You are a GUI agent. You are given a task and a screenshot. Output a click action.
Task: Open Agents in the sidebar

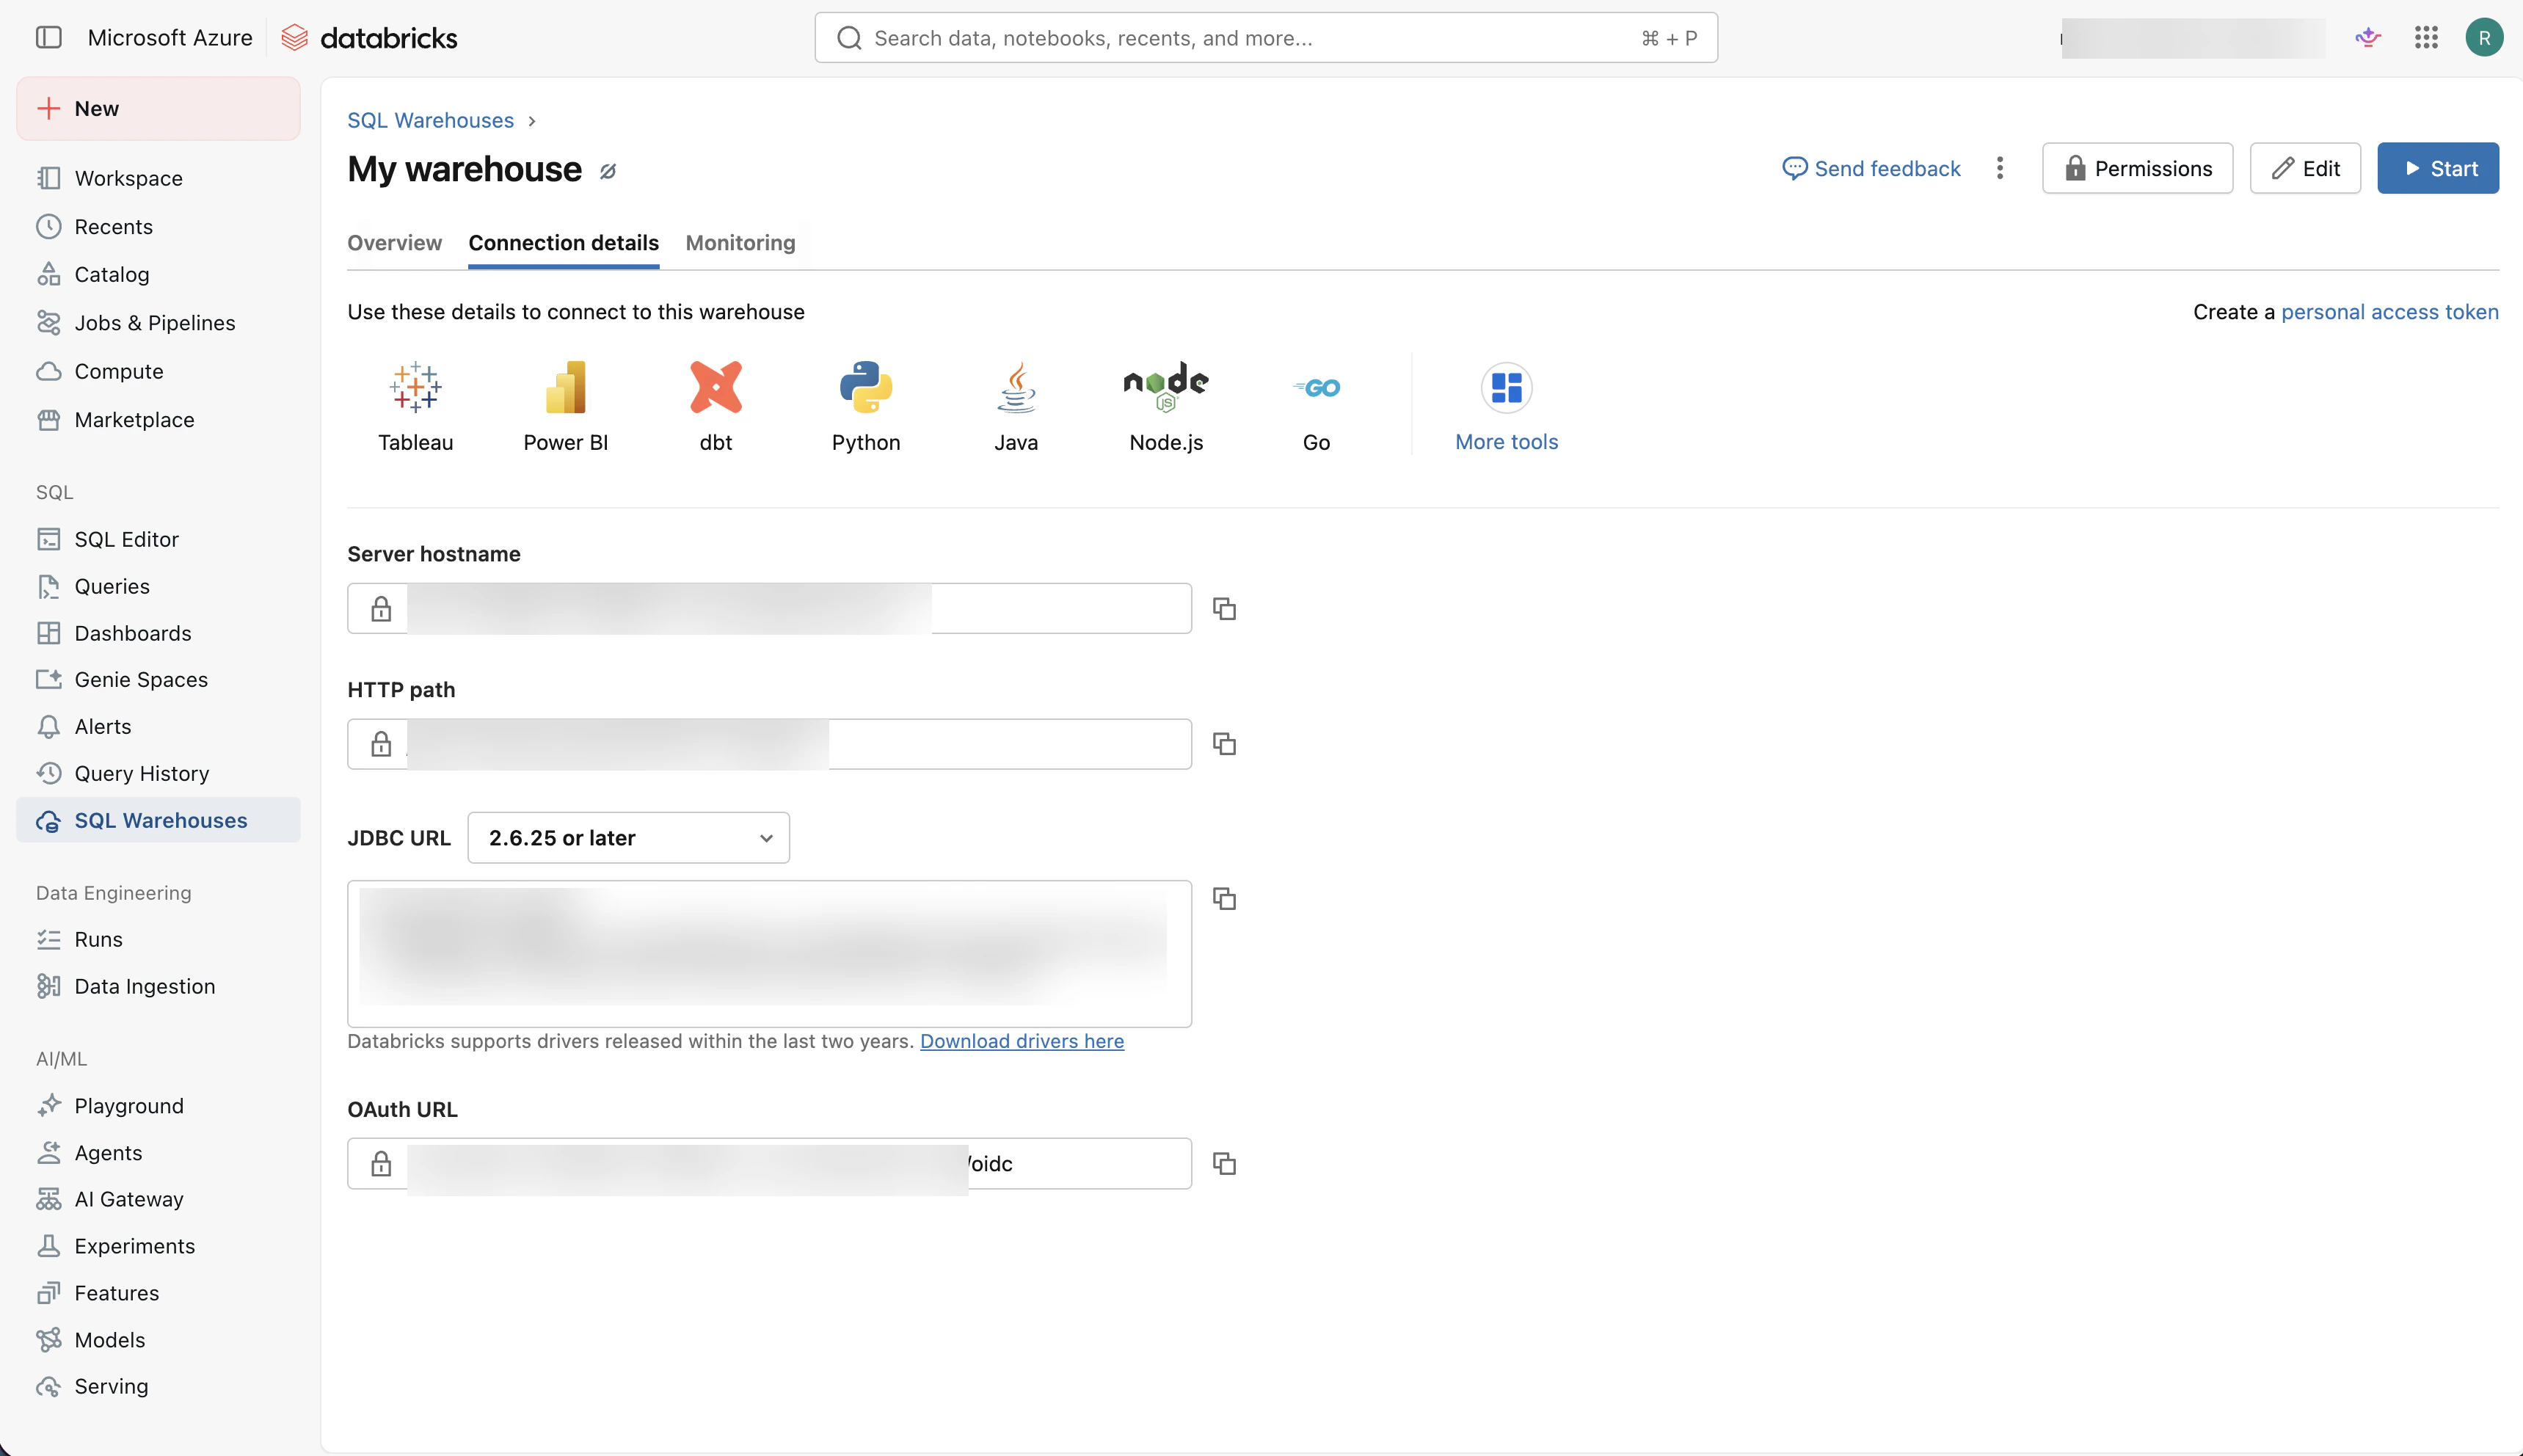(x=158, y=1152)
